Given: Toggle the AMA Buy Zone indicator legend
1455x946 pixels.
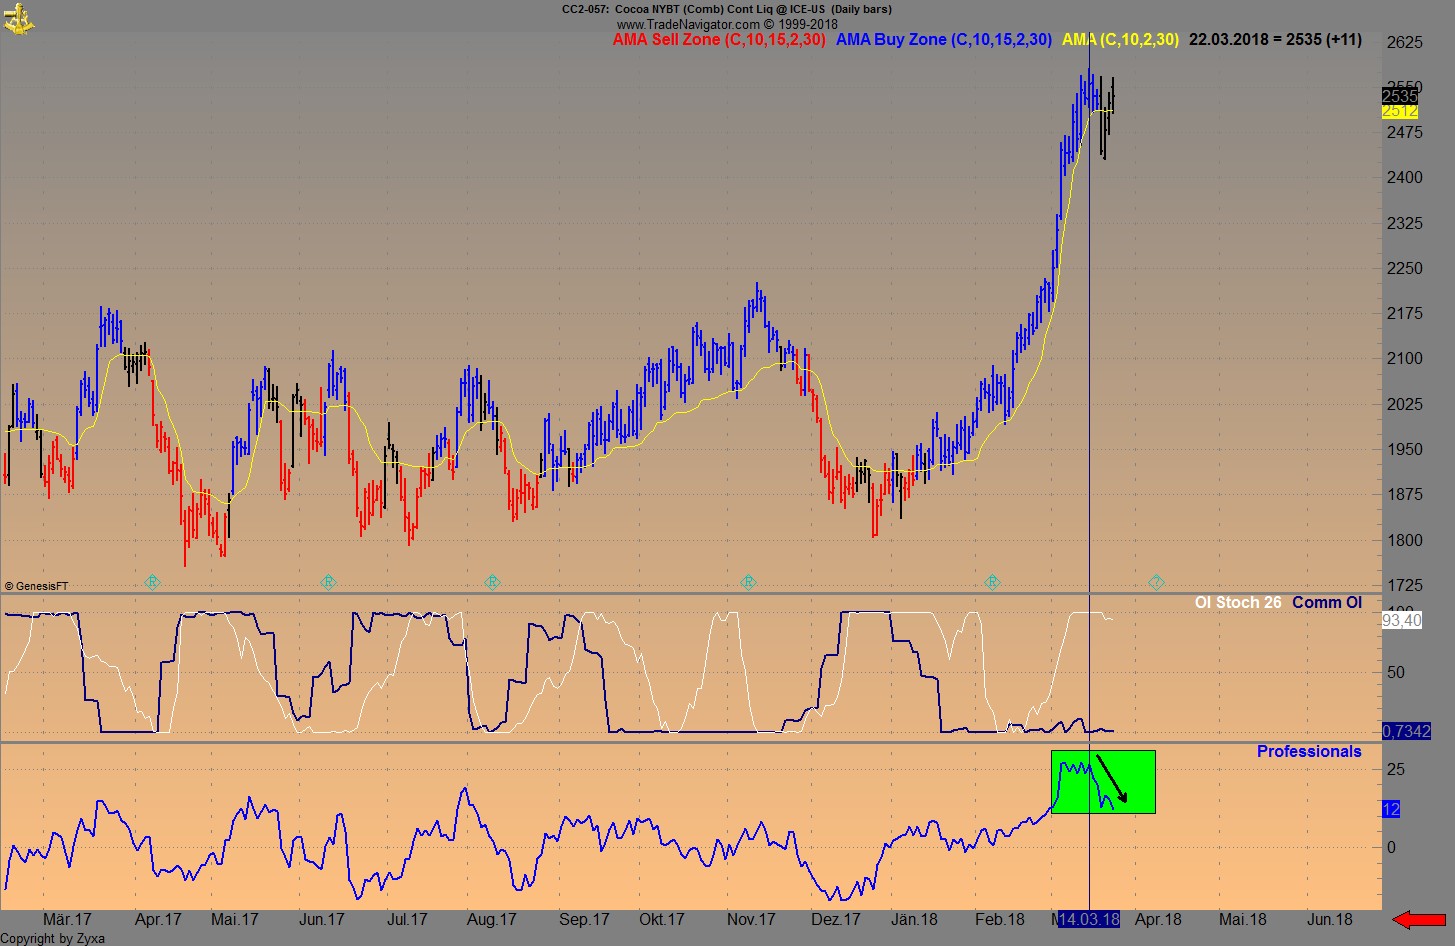Looking at the screenshot, I should (x=943, y=40).
